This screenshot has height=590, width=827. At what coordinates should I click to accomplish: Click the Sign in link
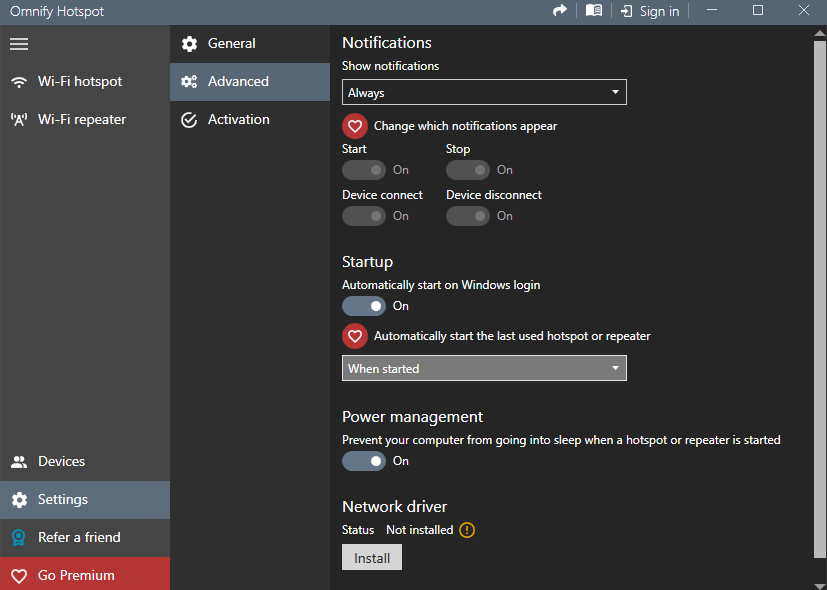[x=659, y=11]
